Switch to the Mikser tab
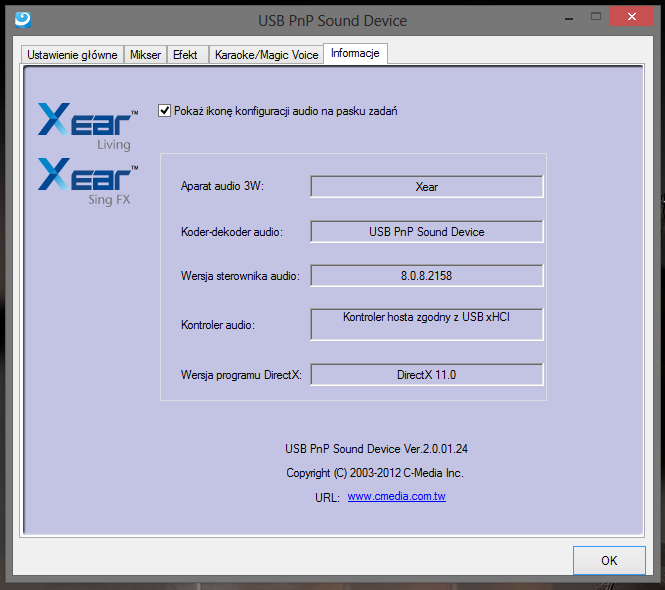Screen dimensions: 665x590 (145, 55)
